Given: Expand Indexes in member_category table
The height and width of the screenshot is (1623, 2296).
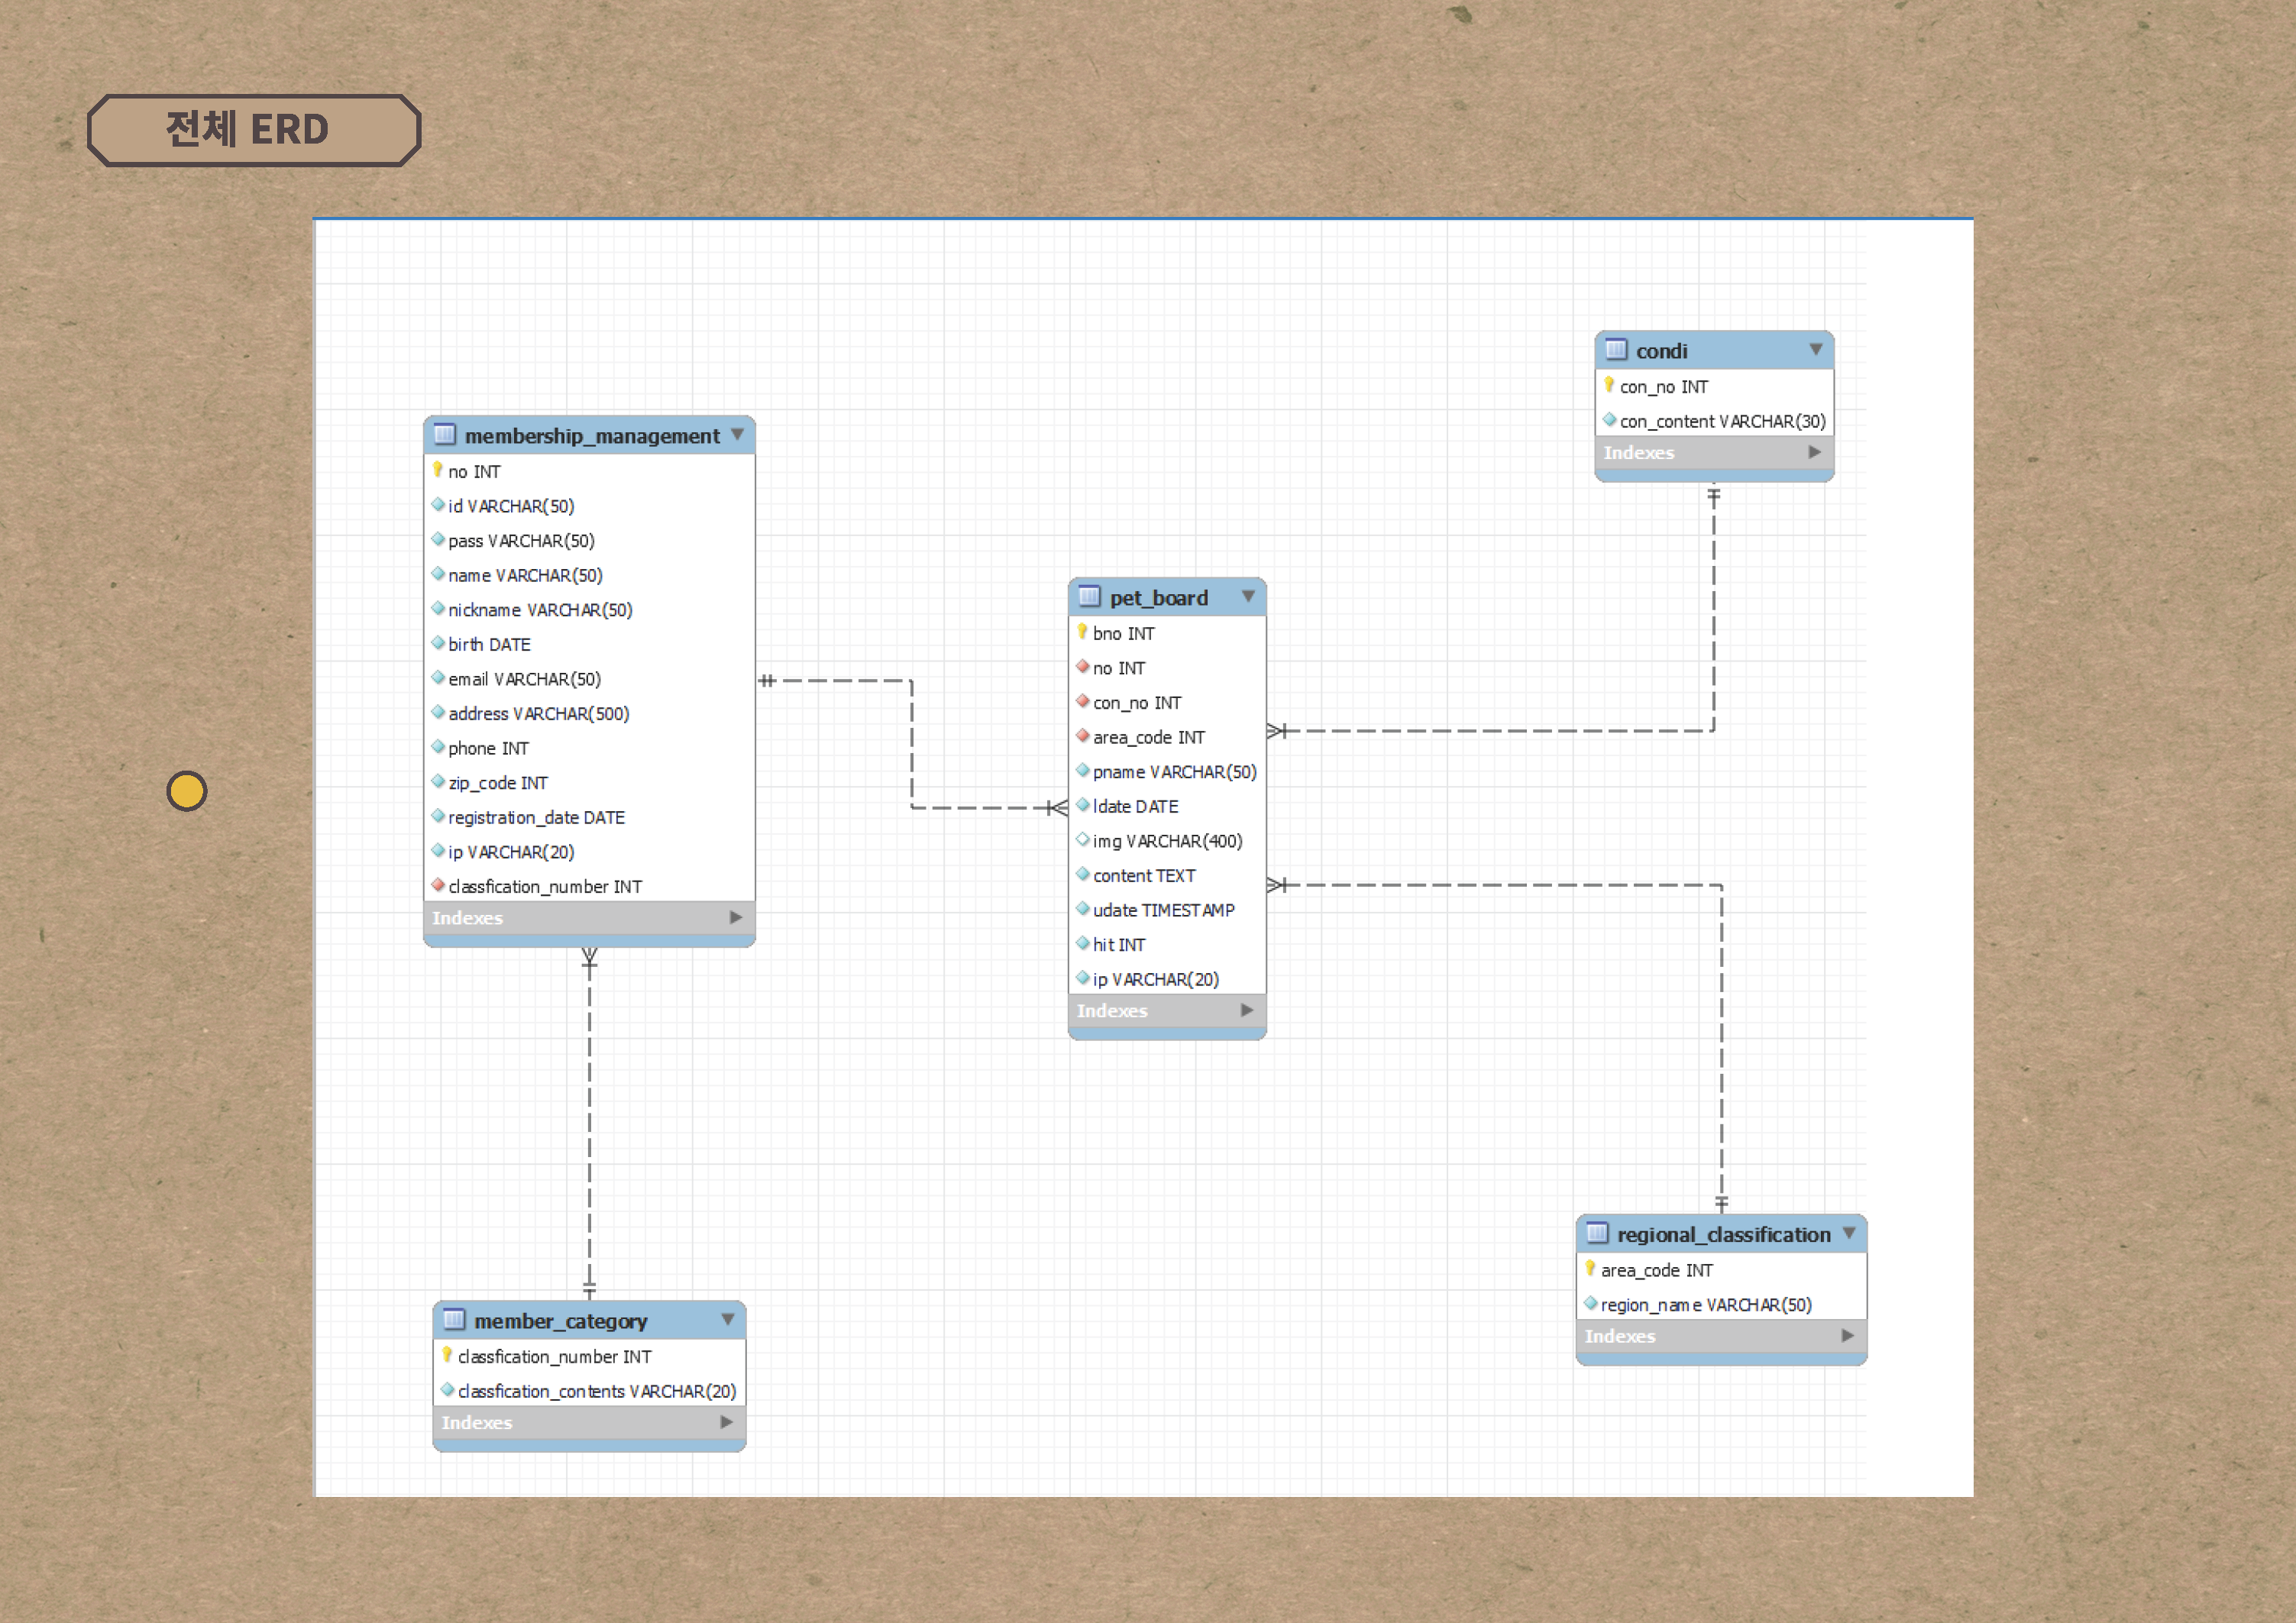Looking at the screenshot, I should tap(727, 1421).
